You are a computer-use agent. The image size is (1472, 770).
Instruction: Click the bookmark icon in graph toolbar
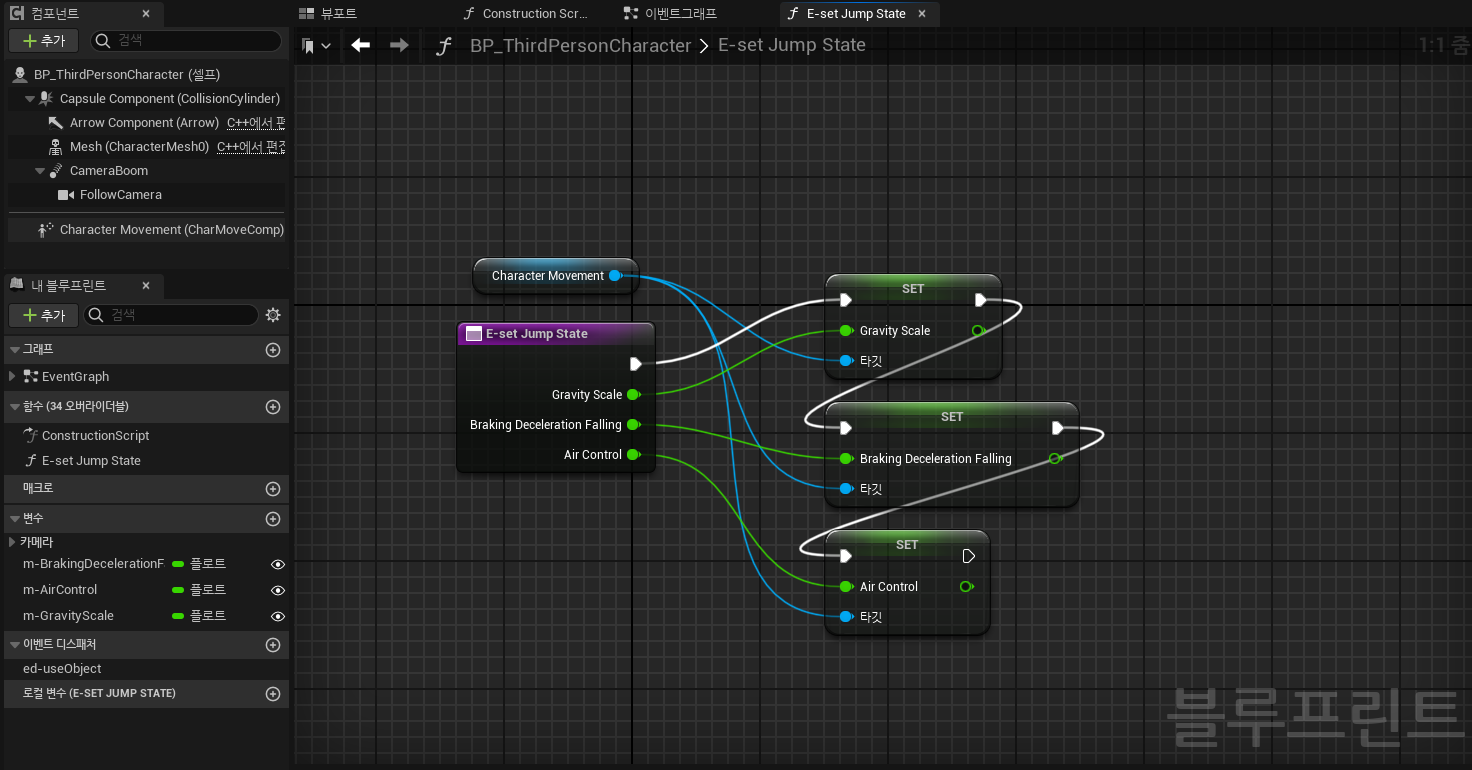(309, 46)
